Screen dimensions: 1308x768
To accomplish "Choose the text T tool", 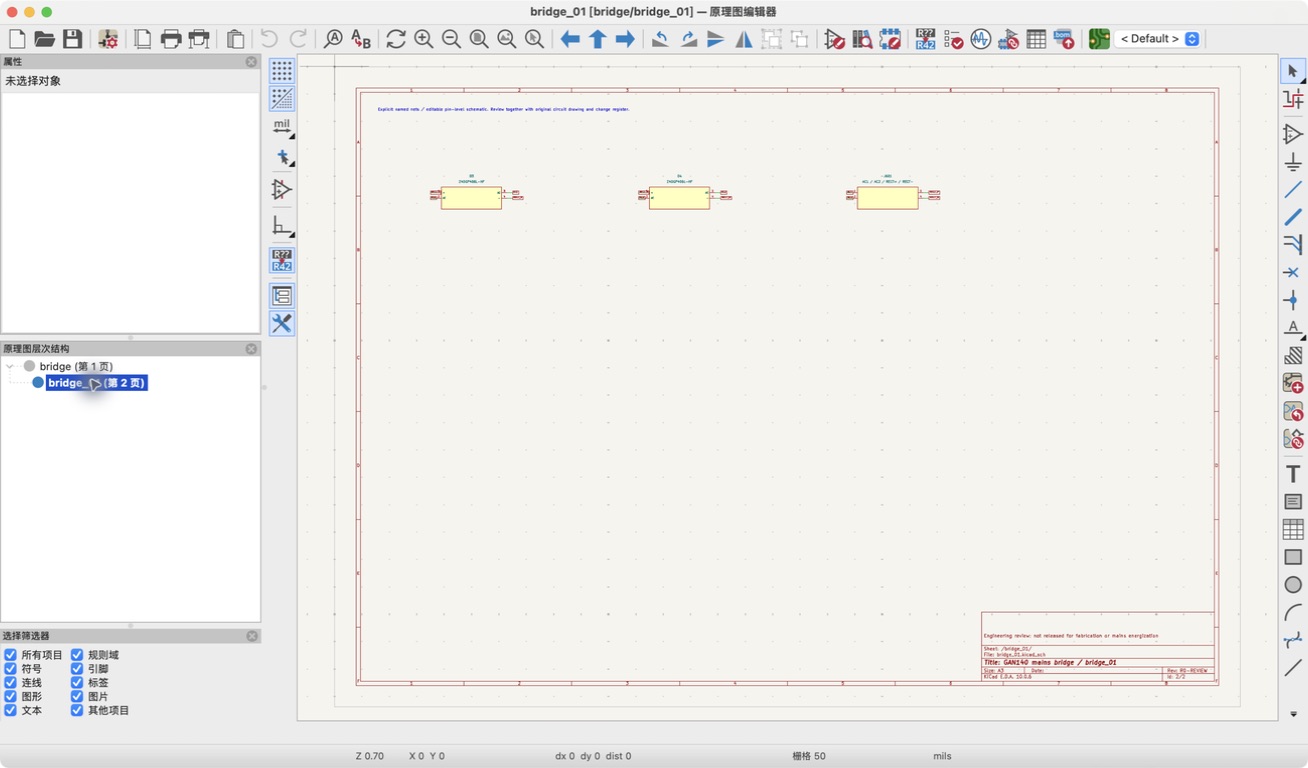I will click(x=1293, y=474).
